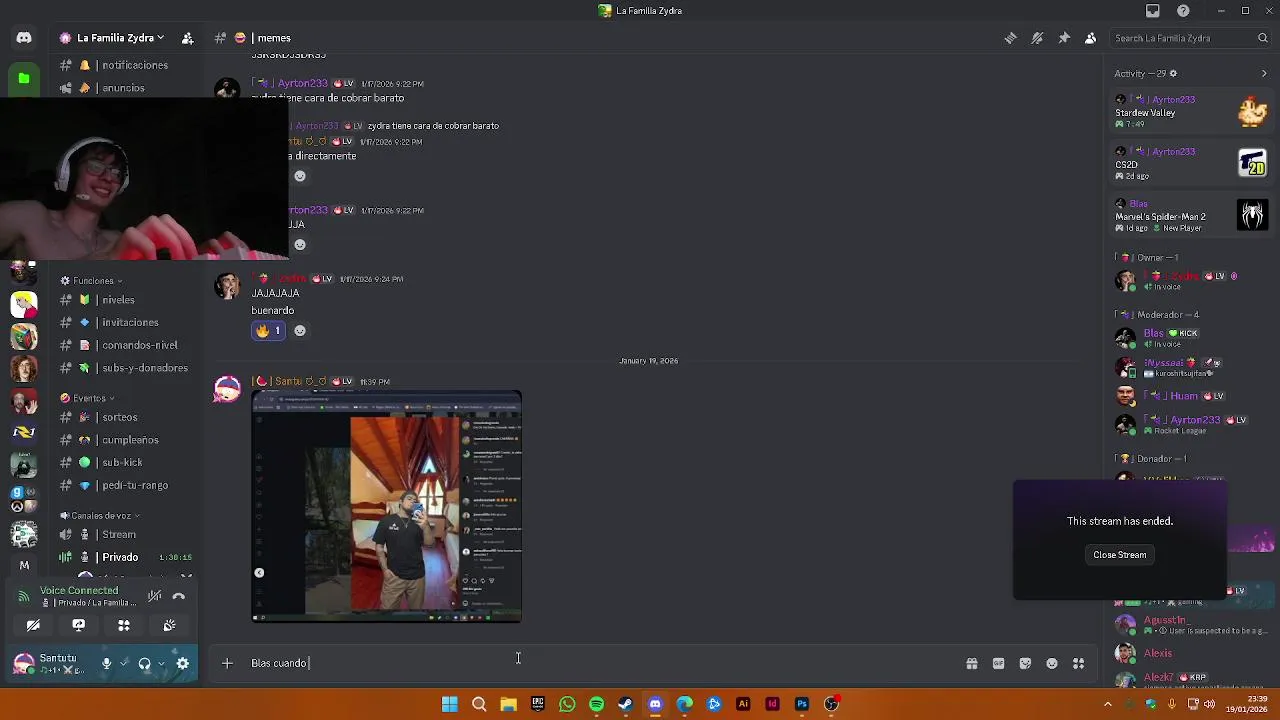Open notification settings bell icon
The height and width of the screenshot is (720, 1280).
click(1037, 38)
